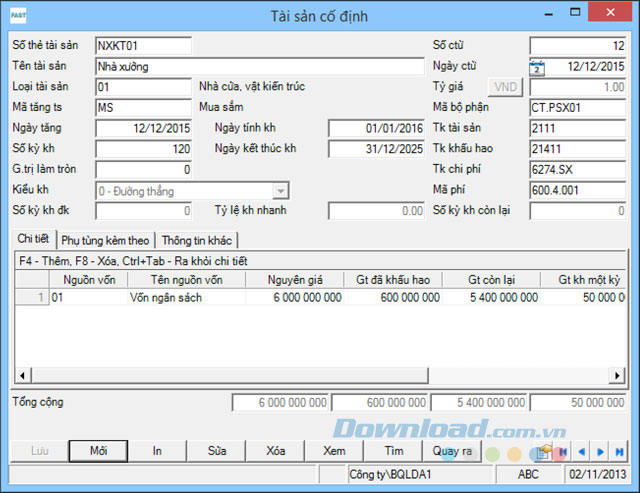Click the FAST application logo icon
Screen dimensions: 640x493
pos(18,16)
